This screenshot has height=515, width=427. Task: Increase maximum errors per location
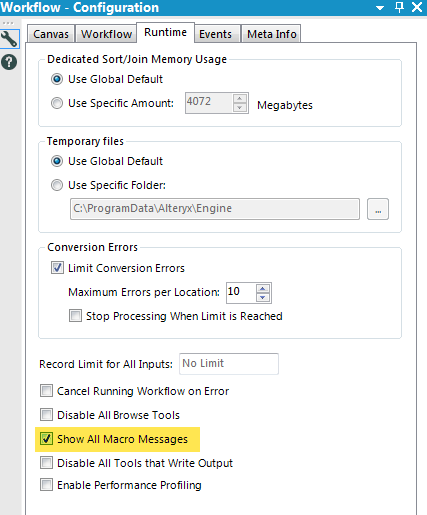click(263, 288)
